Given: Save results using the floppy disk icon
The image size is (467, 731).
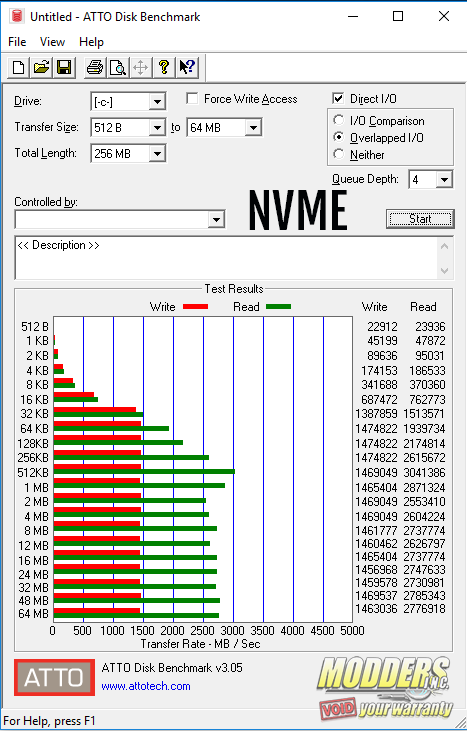Looking at the screenshot, I should tap(64, 68).
